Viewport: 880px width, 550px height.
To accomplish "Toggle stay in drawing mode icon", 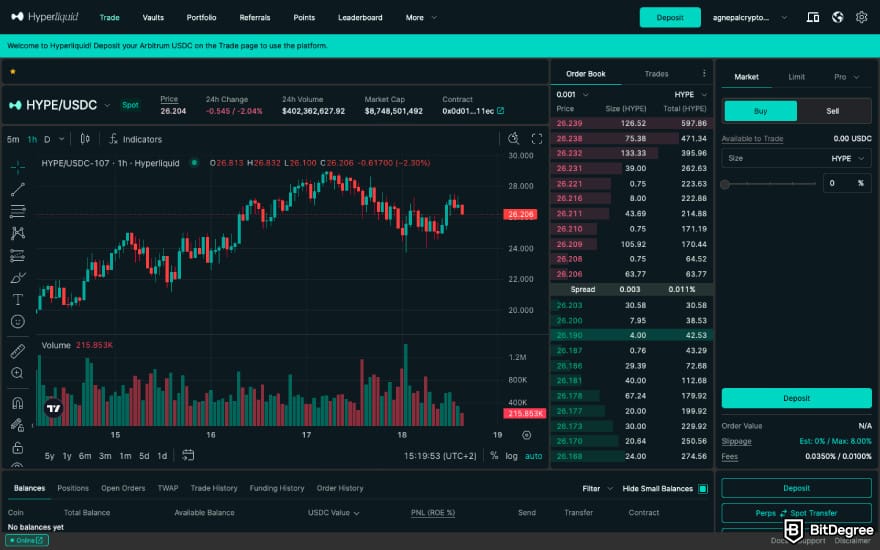I will coord(18,425).
